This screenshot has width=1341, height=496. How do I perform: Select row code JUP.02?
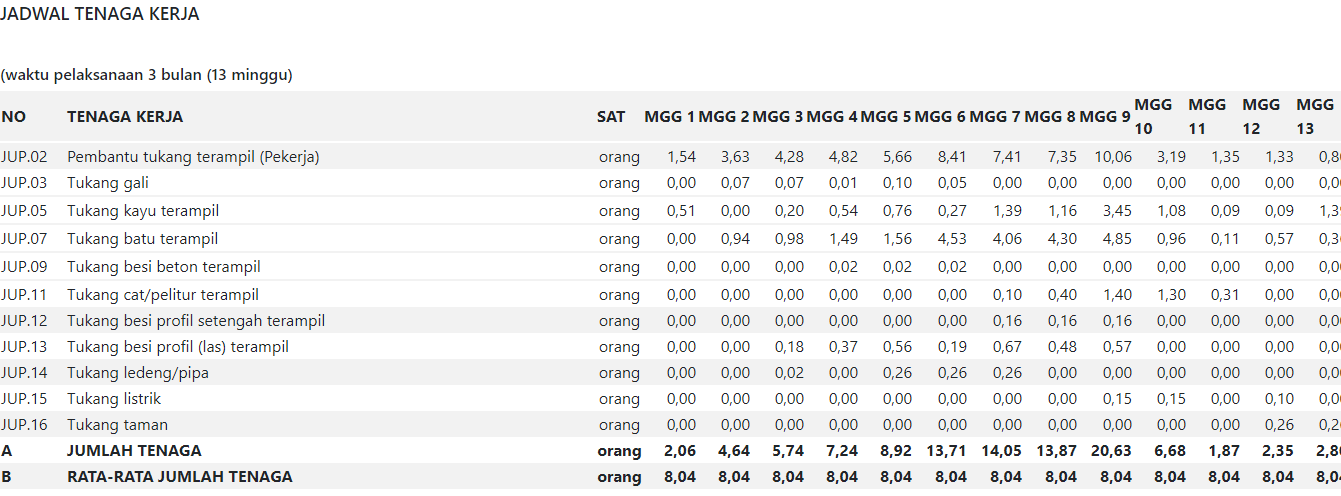(25, 157)
